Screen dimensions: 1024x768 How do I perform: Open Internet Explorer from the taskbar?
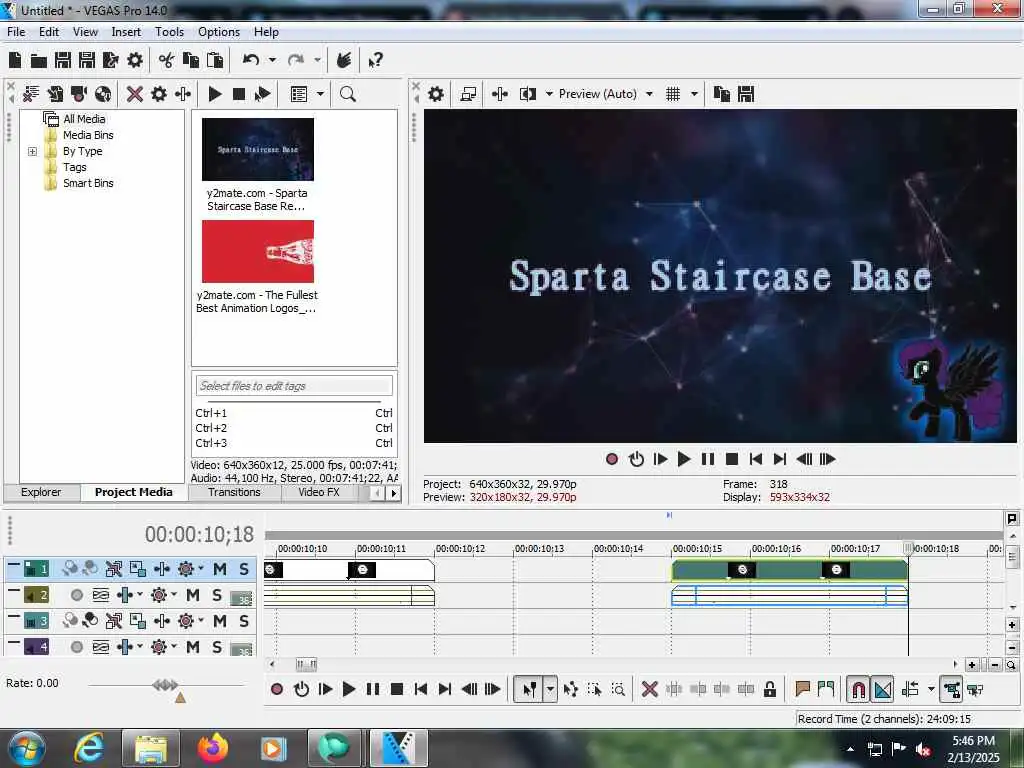point(89,748)
